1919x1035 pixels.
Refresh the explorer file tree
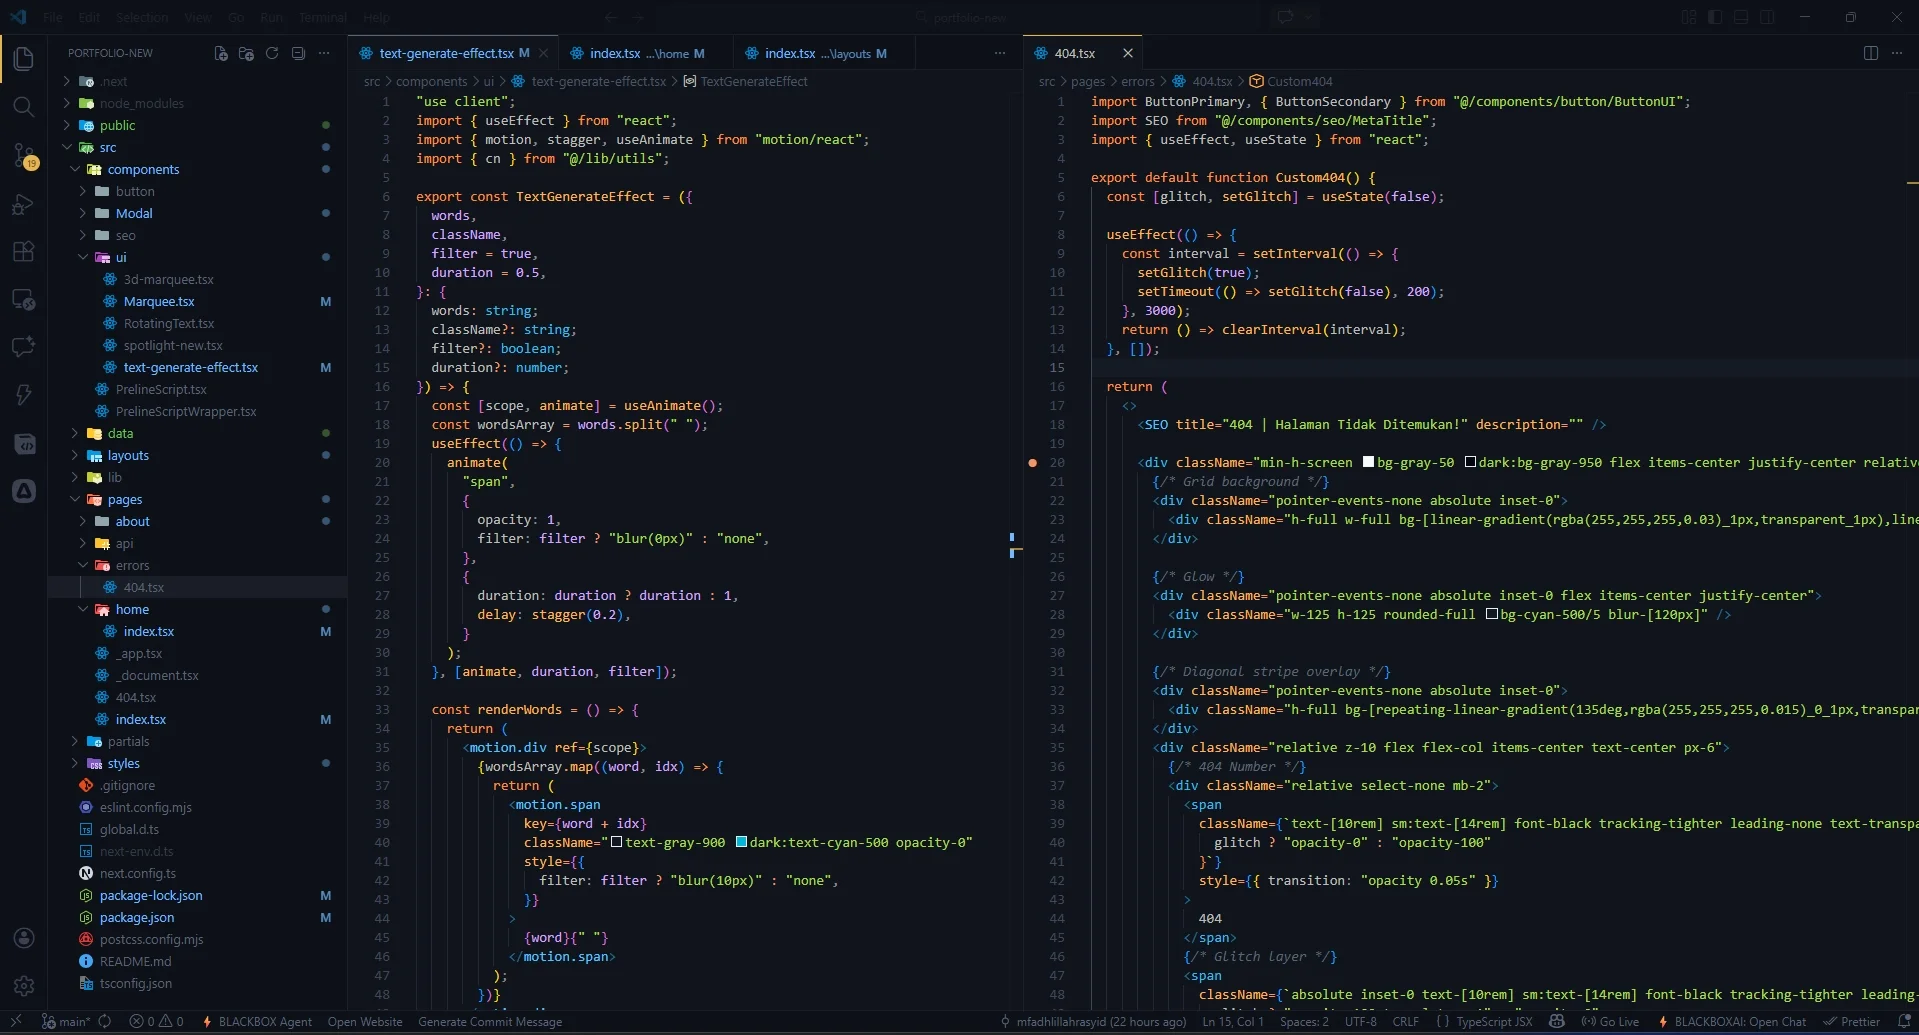[272, 53]
